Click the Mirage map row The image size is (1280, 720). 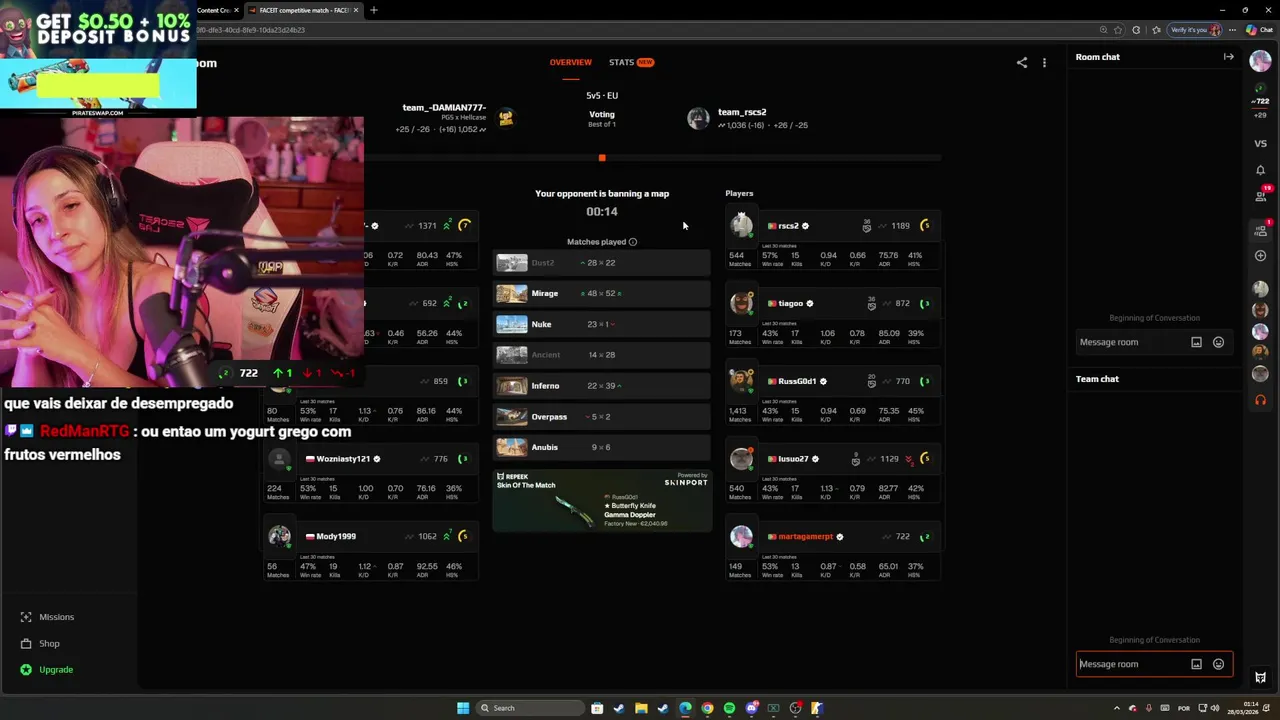(602, 294)
